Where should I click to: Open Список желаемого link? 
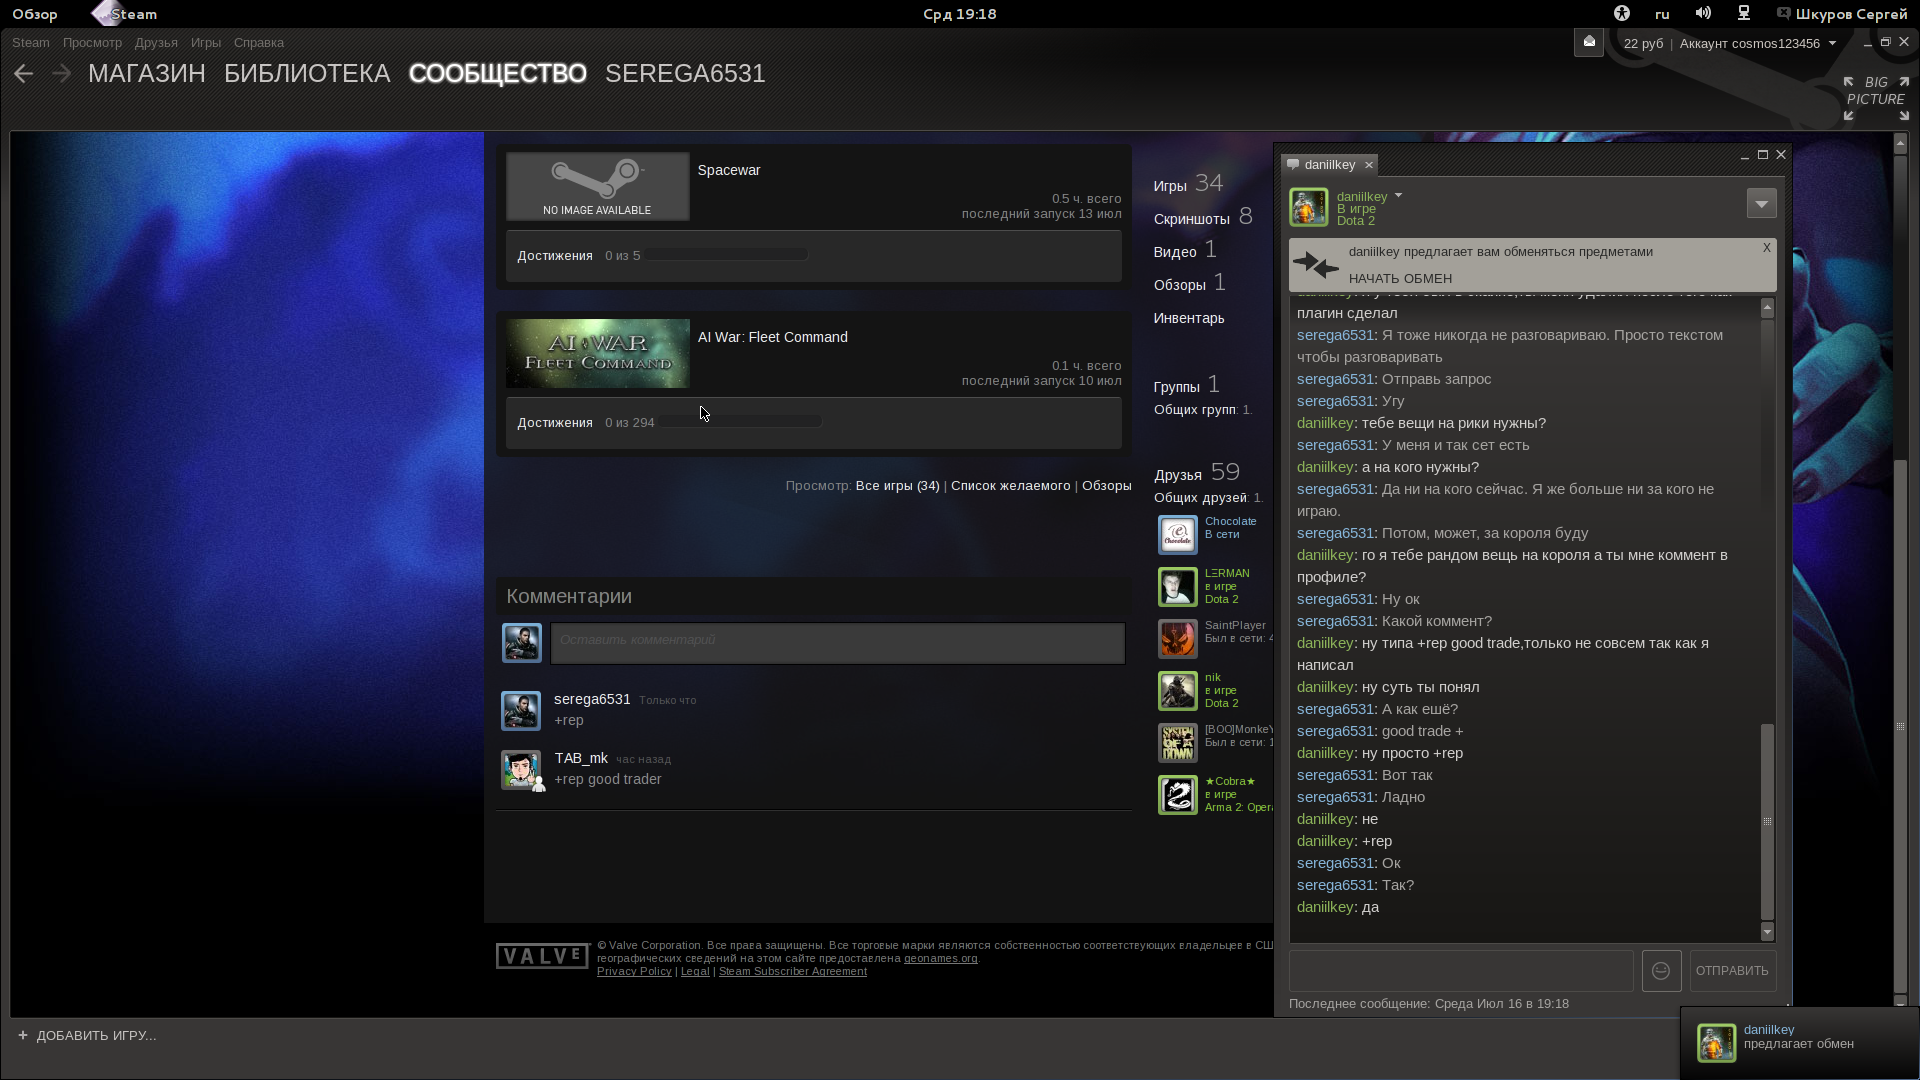pyautogui.click(x=1010, y=486)
